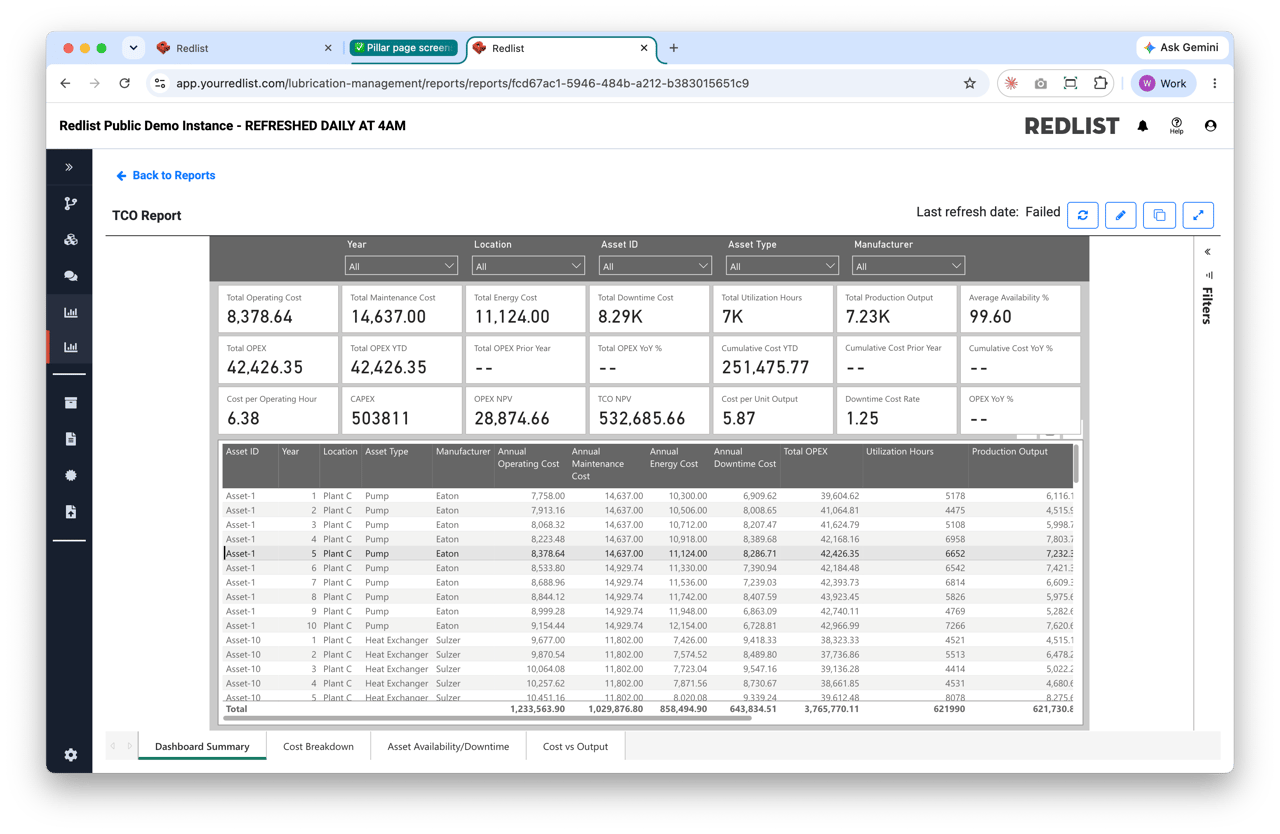Screen dimensions: 1280x834
Task: Open the file upload icon in sidebar
Action: (70, 511)
